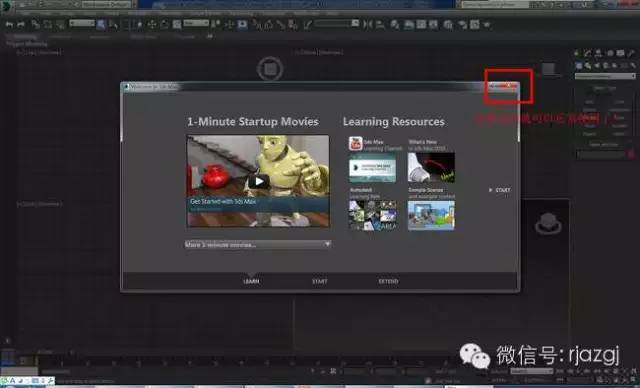Open the Autodesk learning path thumbnail
Screen dimensions: 640x388
pyautogui.click(x=373, y=215)
